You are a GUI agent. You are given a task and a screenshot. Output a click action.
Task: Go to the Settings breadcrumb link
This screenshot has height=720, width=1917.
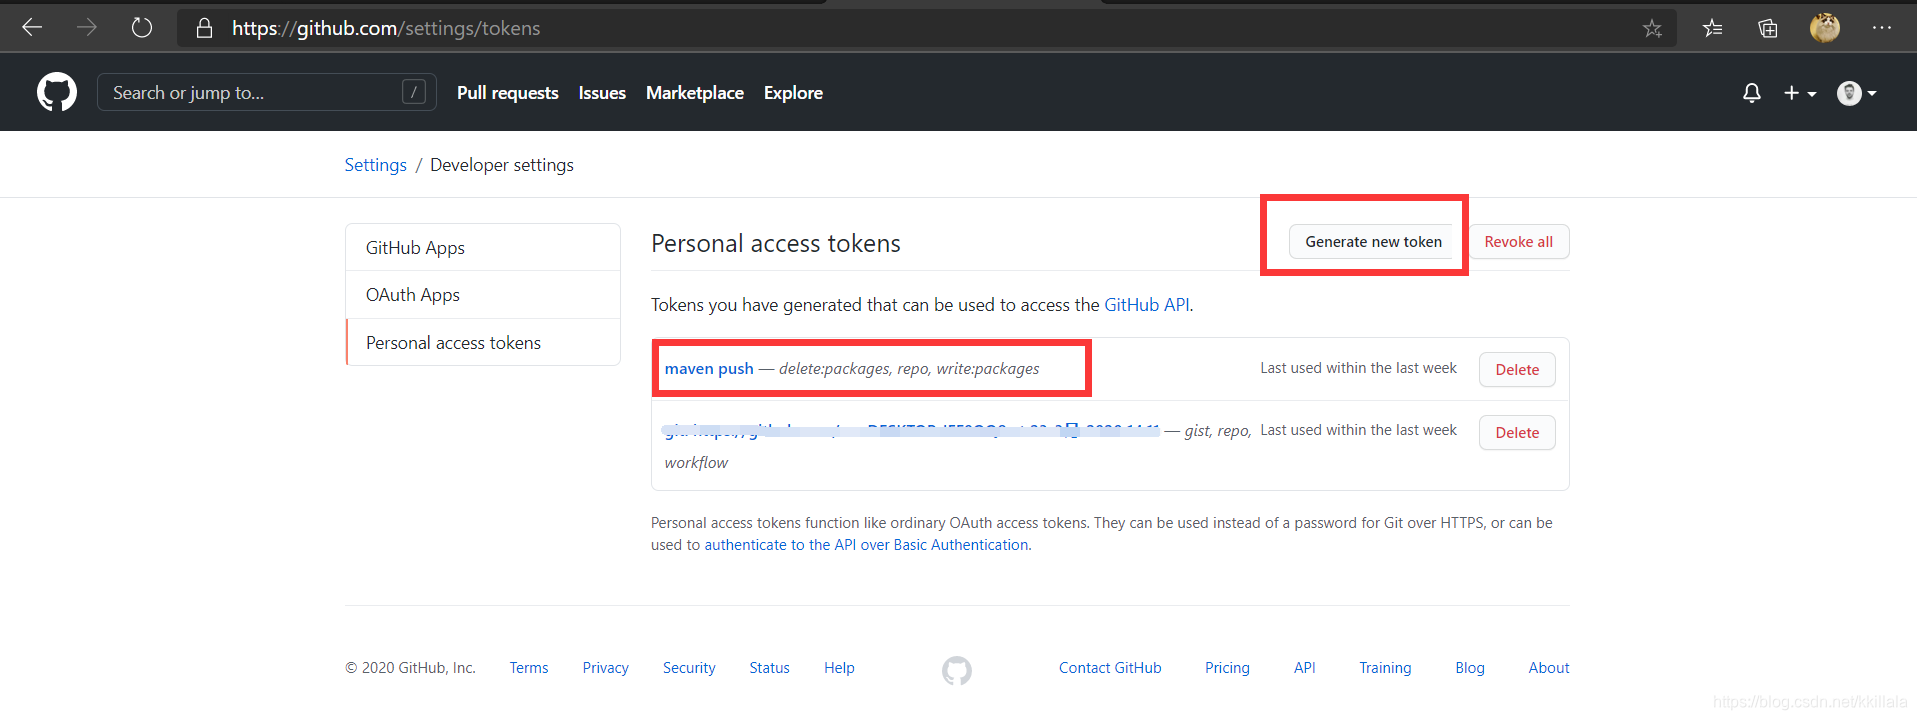376,165
